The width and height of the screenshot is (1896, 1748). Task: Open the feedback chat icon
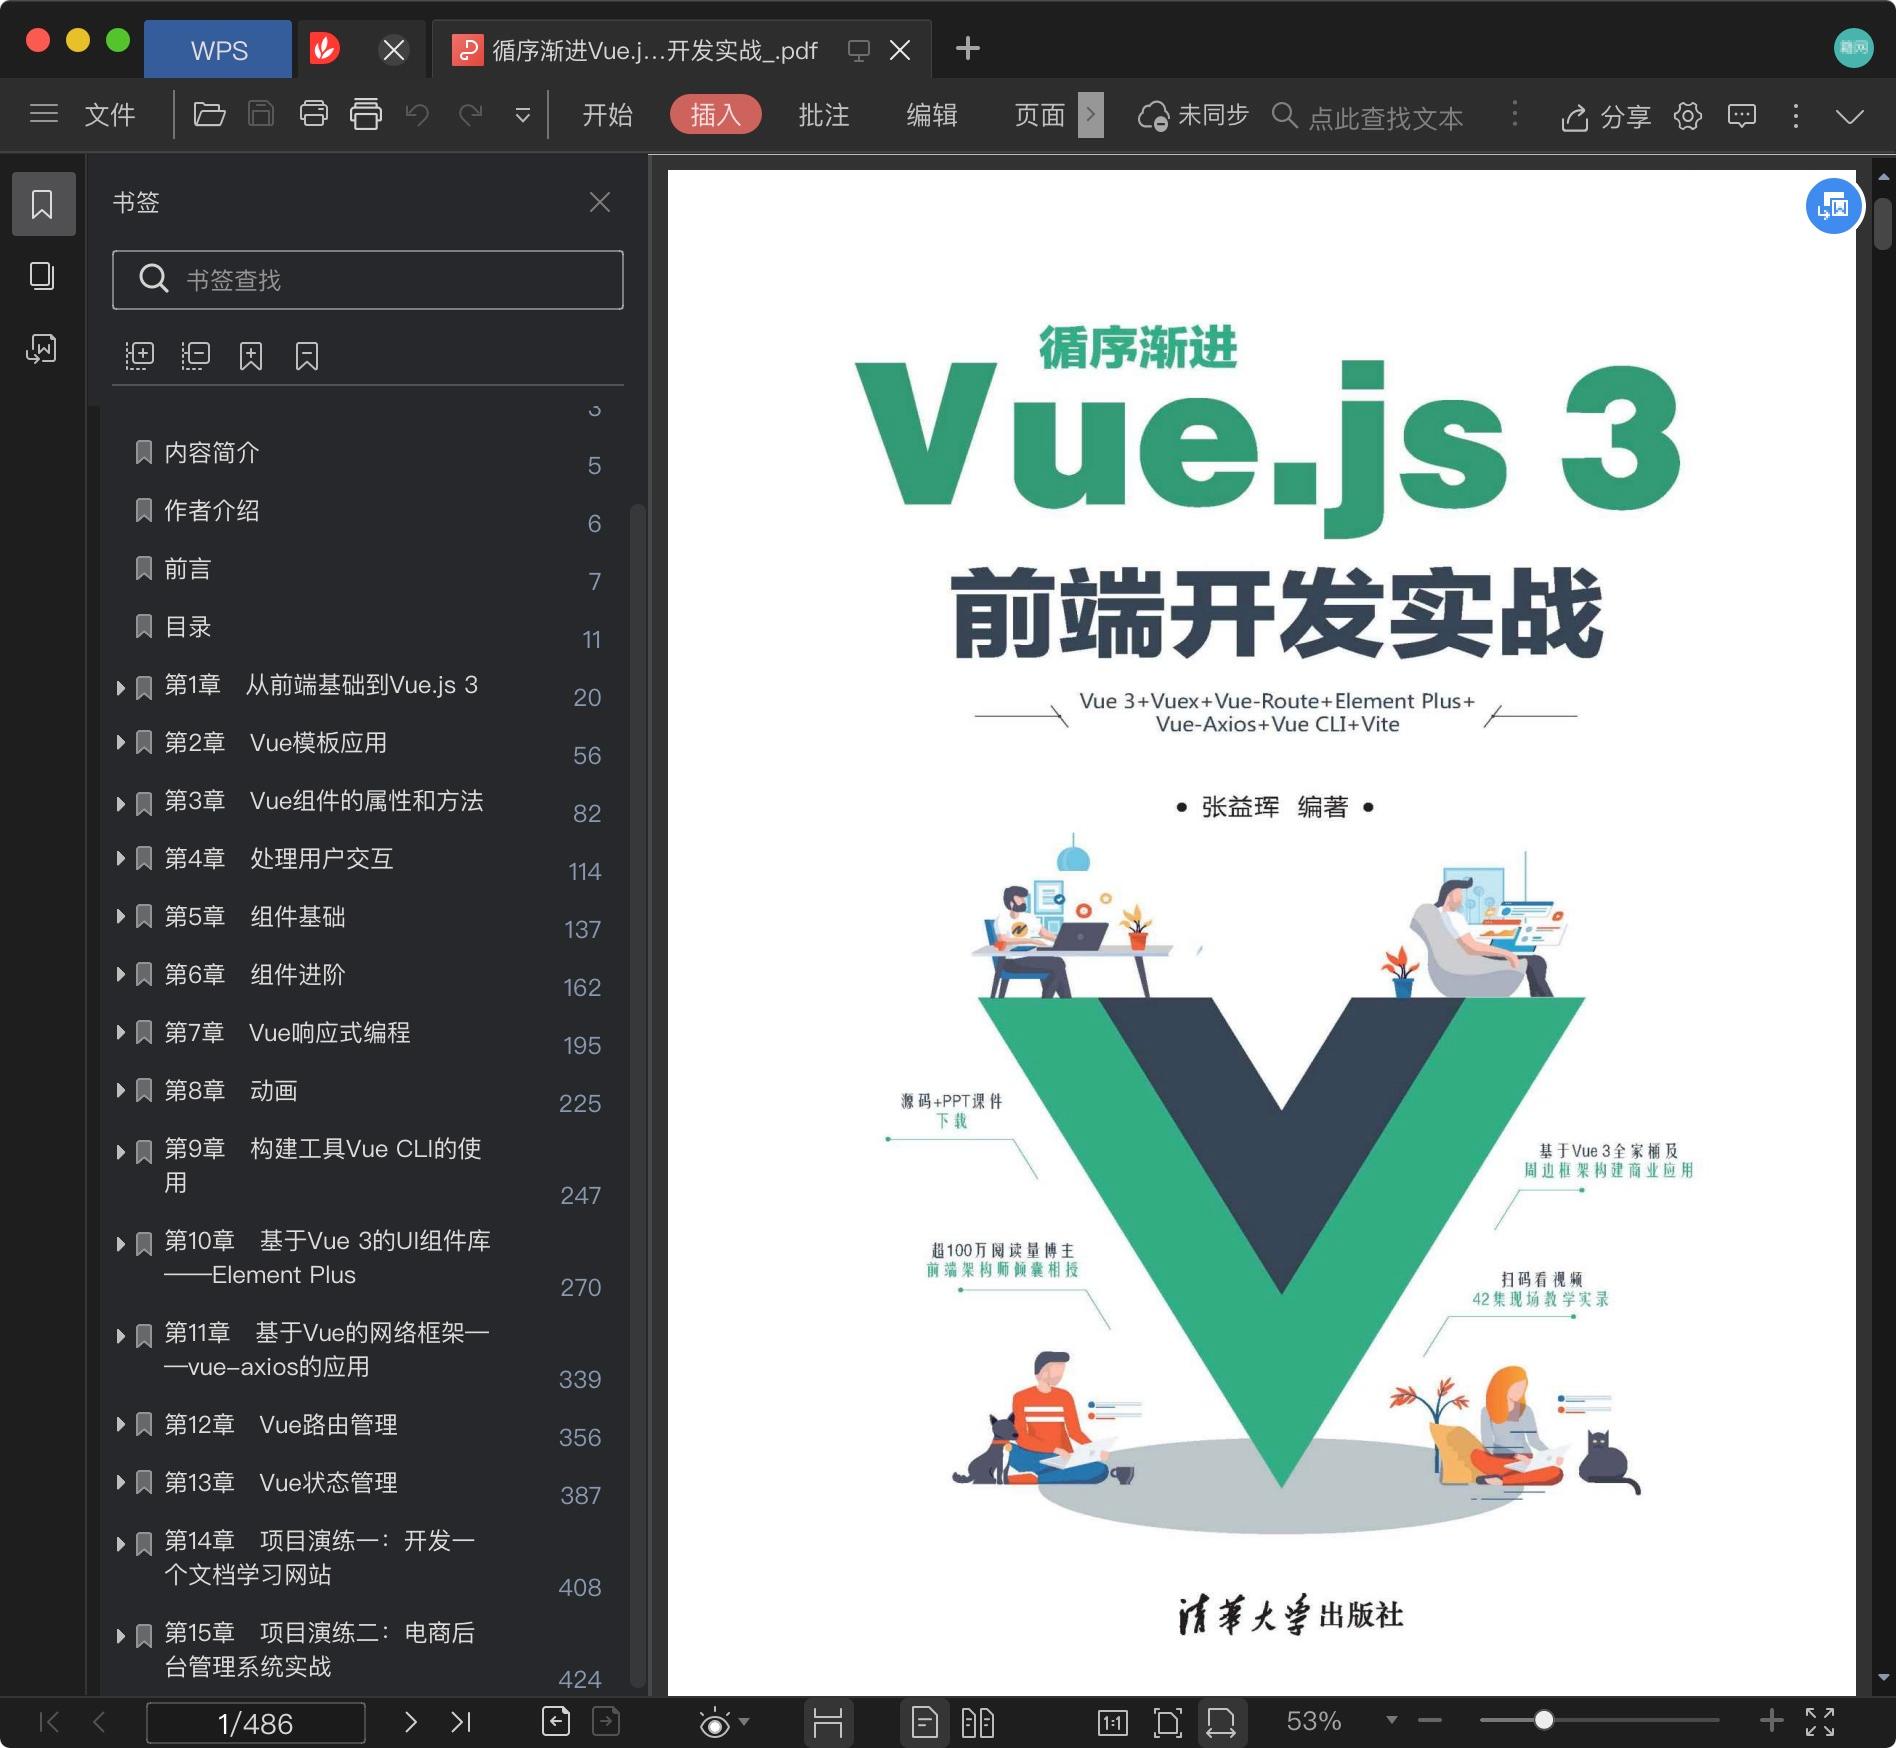point(1742,116)
